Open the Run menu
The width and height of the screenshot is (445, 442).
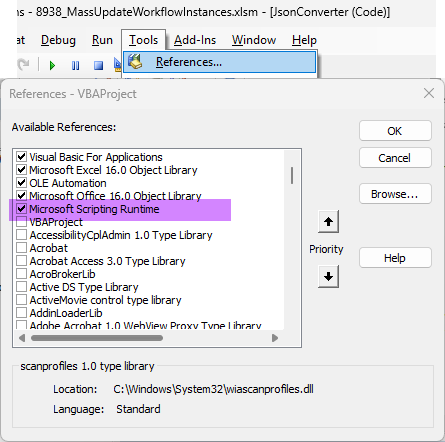pyautogui.click(x=102, y=40)
